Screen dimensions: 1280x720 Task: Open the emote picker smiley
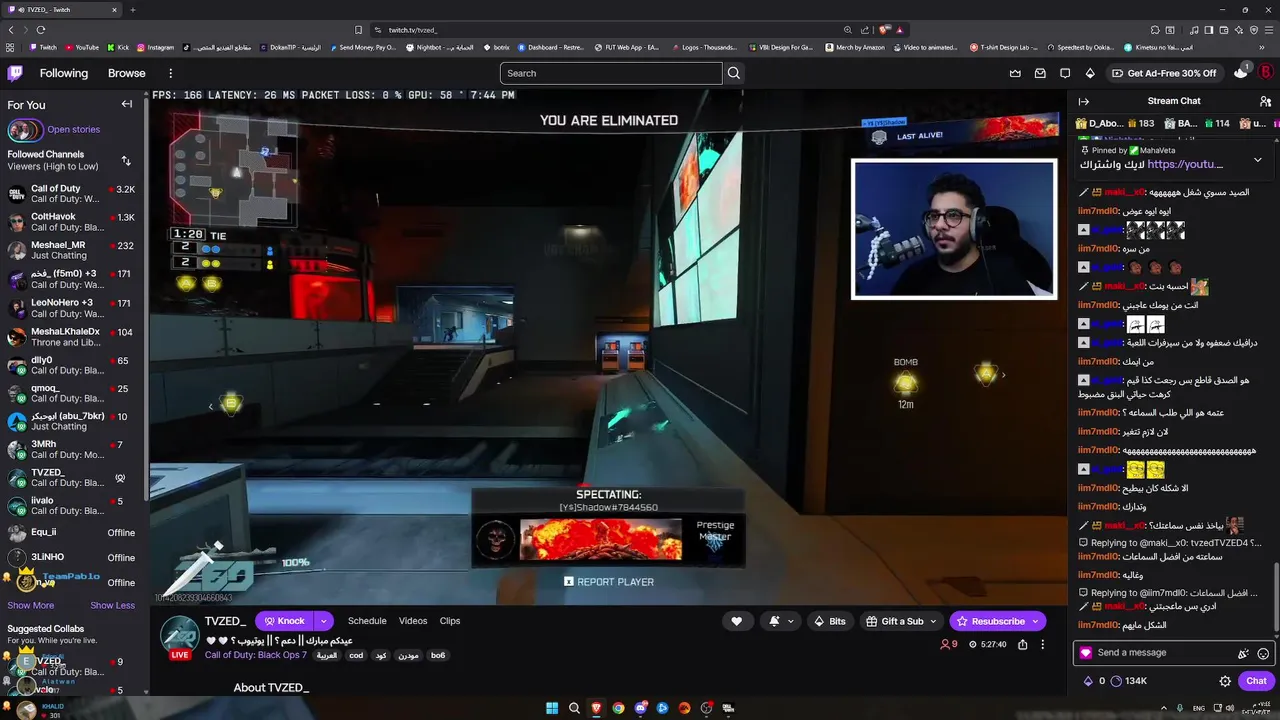(1263, 653)
